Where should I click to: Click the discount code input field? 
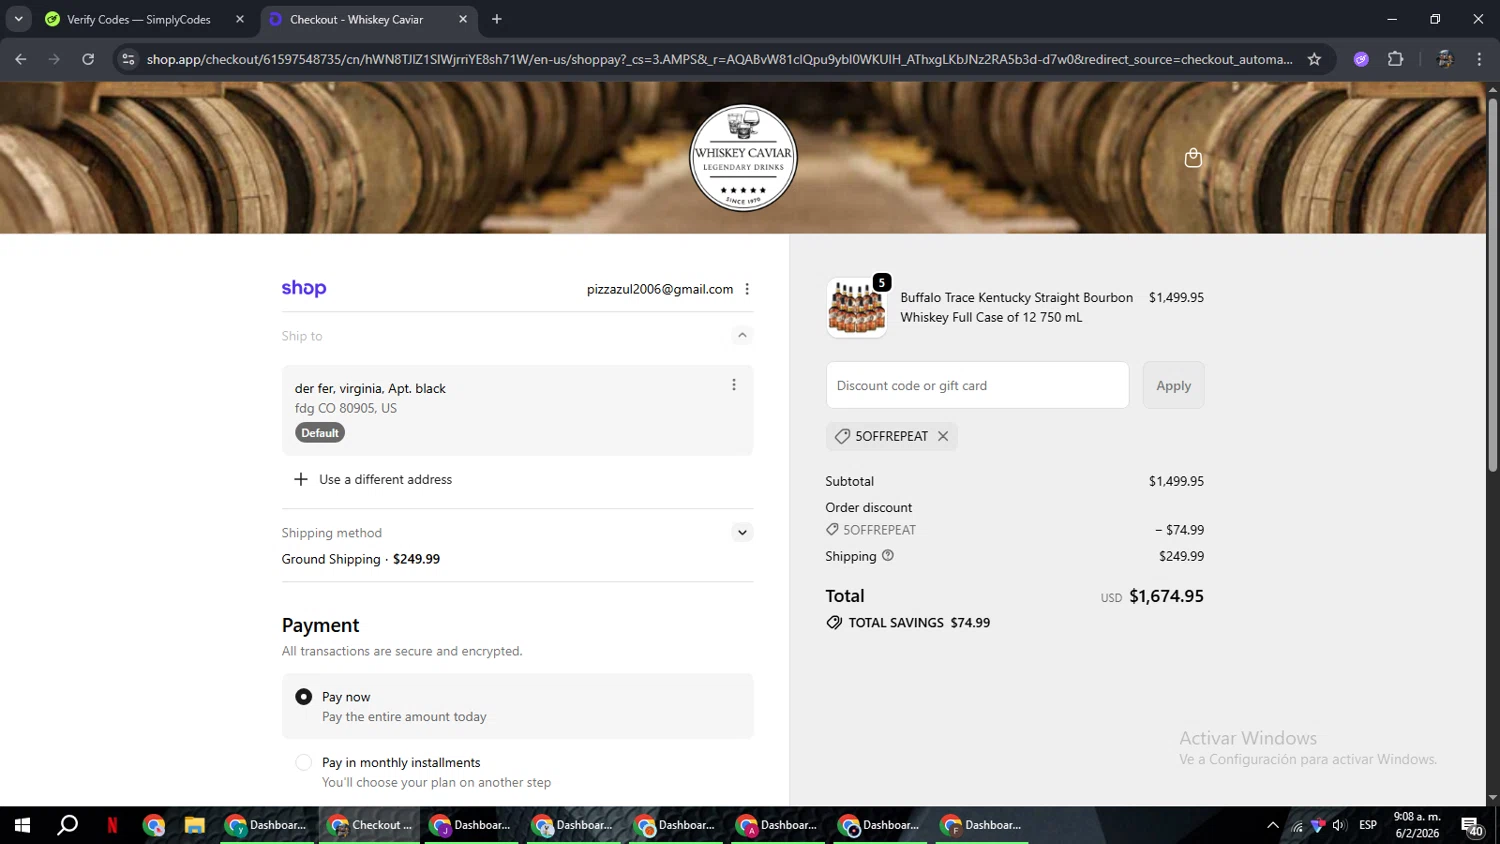point(977,385)
